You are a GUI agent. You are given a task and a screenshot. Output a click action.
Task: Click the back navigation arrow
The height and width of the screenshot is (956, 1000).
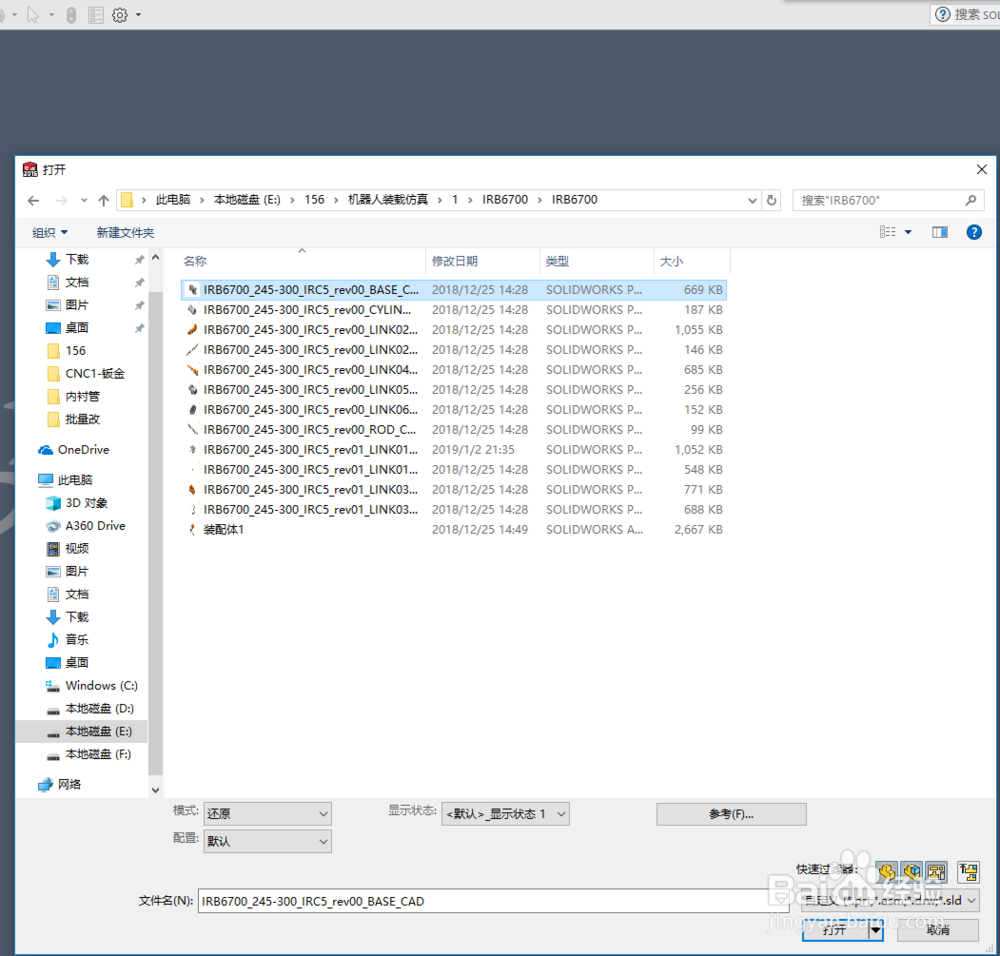click(x=34, y=200)
